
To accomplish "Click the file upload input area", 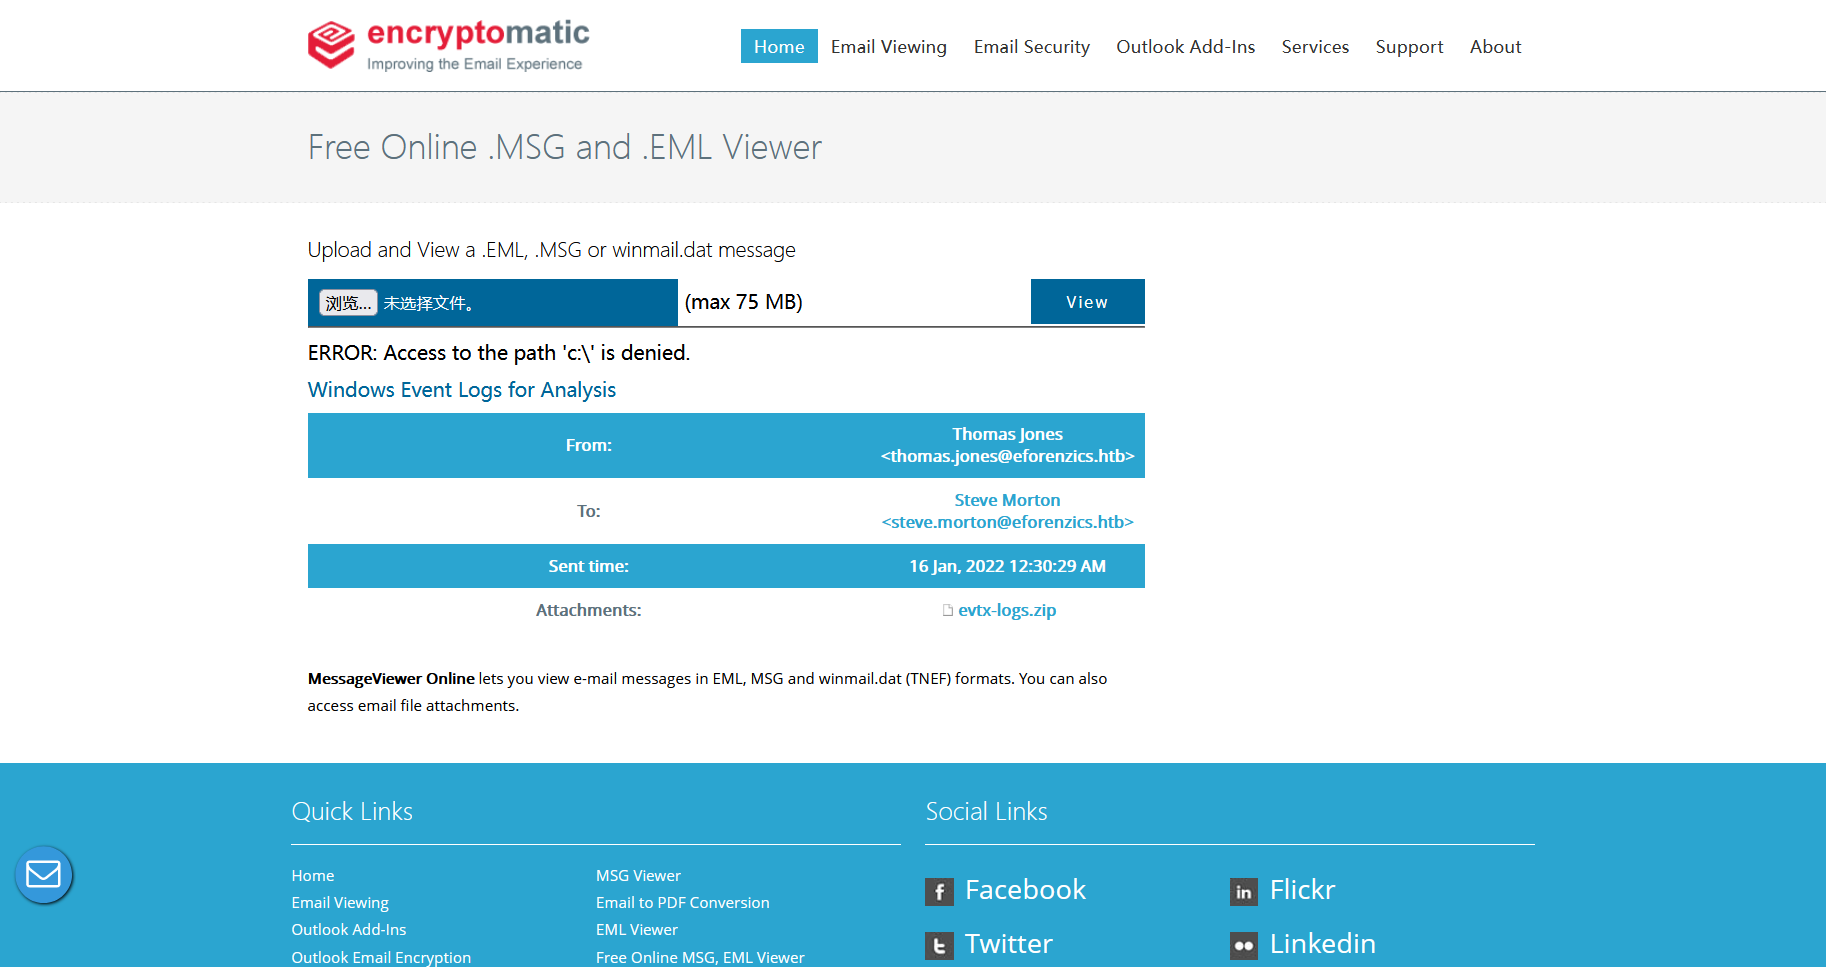I will click(493, 302).
